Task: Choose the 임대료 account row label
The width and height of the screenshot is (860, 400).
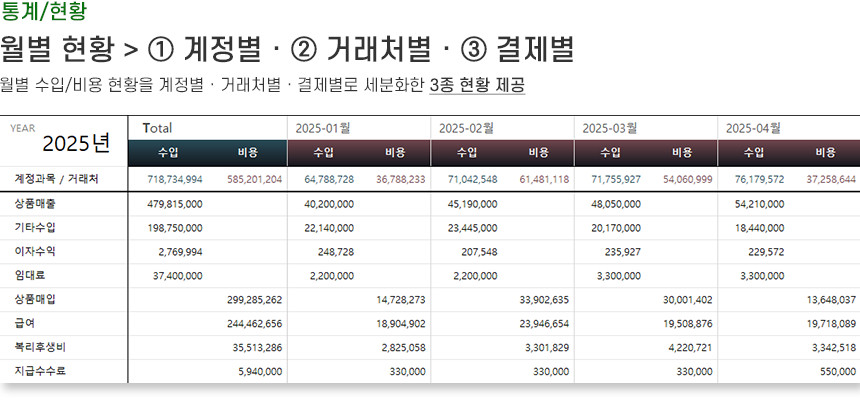Action: coord(28,275)
